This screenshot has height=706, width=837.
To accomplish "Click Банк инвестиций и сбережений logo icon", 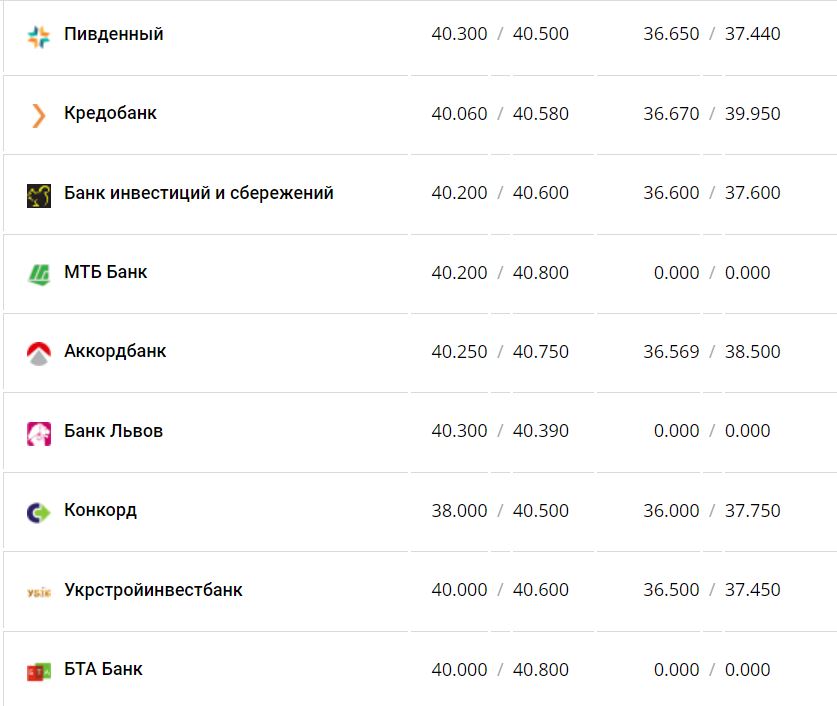I will click(x=38, y=195).
